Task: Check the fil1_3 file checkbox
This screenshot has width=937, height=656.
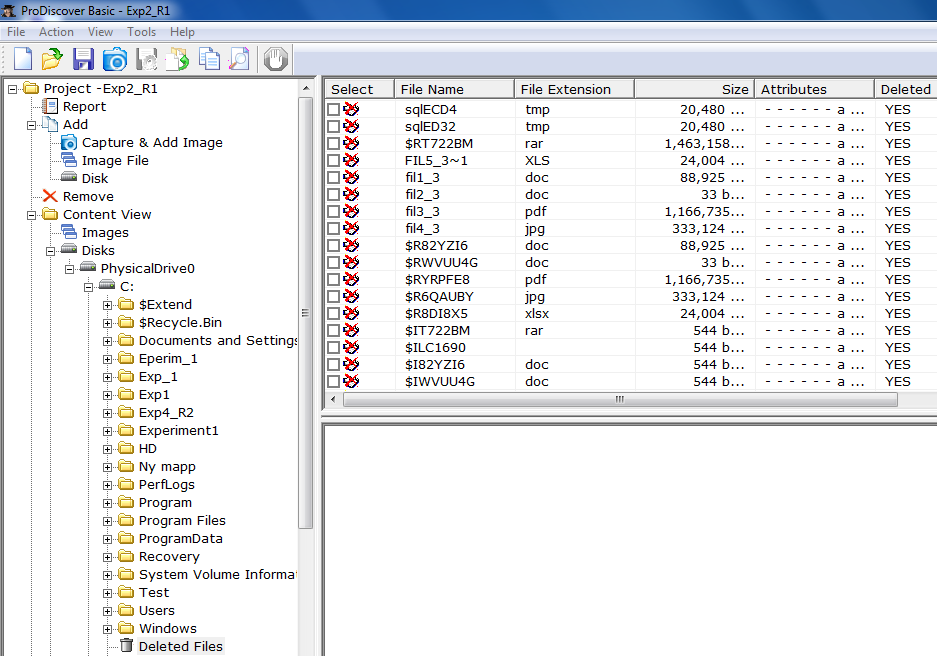Action: click(x=333, y=177)
